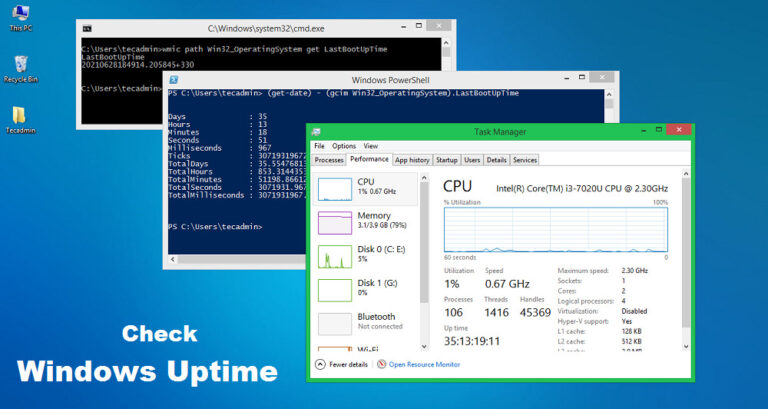Open the Tecadmin folder on desktop
This screenshot has height=409, width=768.
click(20, 115)
